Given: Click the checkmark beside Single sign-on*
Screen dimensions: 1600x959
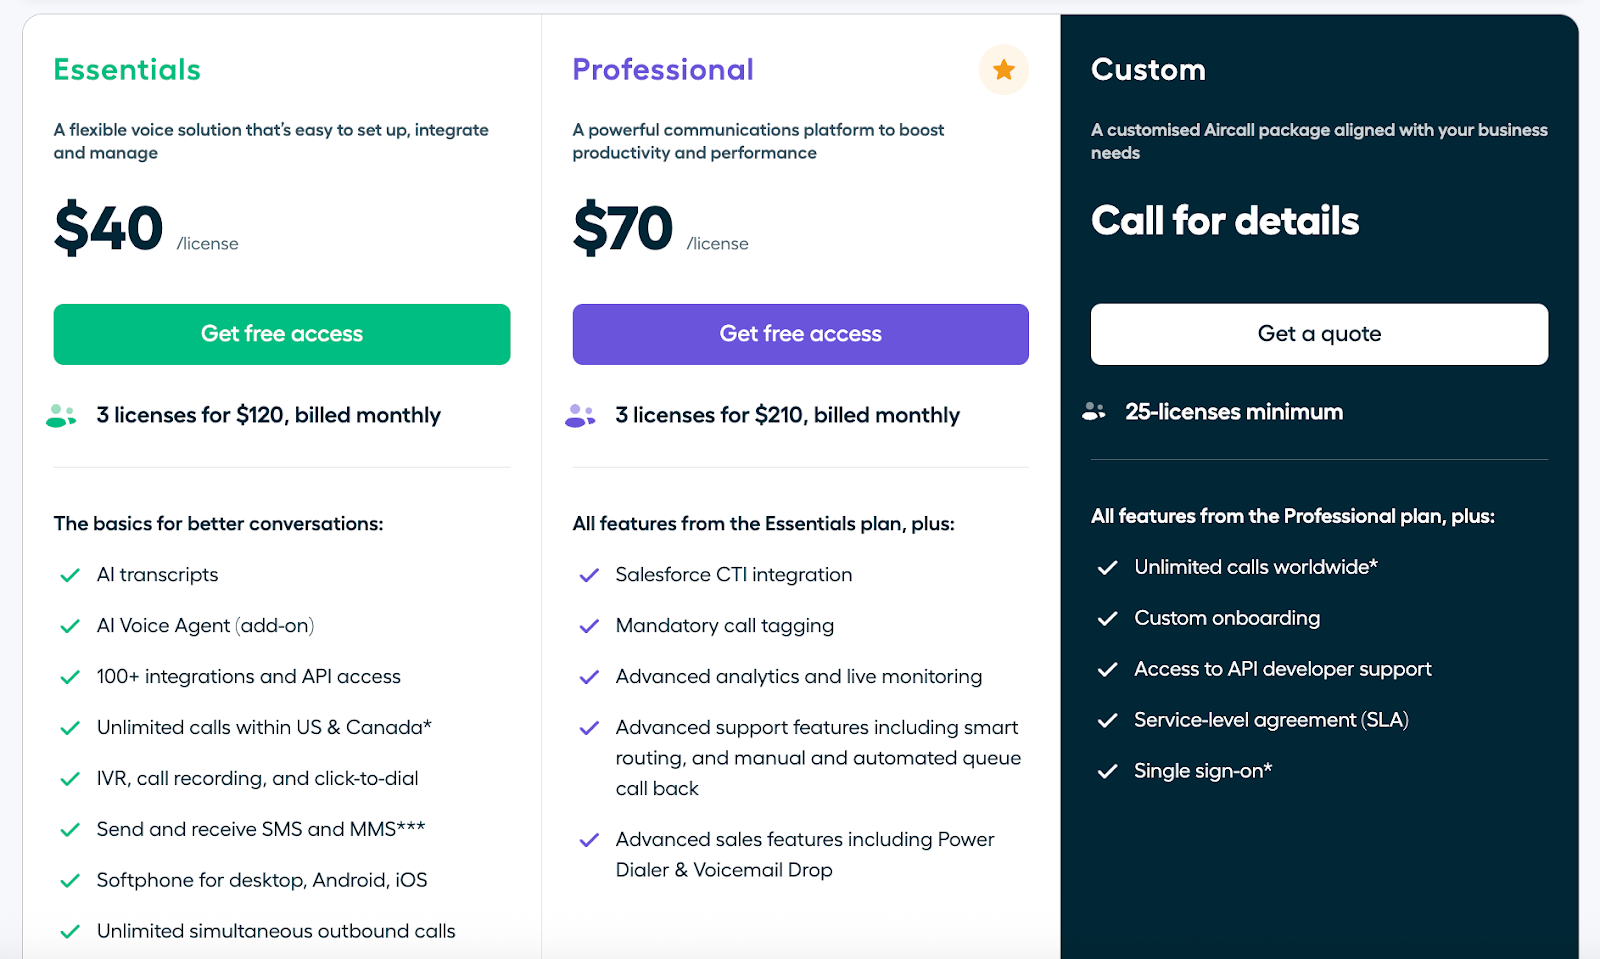Looking at the screenshot, I should tap(1107, 770).
